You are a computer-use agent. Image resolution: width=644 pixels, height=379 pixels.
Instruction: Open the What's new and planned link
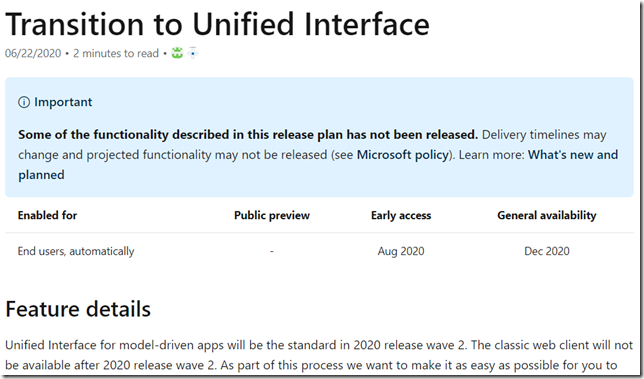tap(318, 165)
